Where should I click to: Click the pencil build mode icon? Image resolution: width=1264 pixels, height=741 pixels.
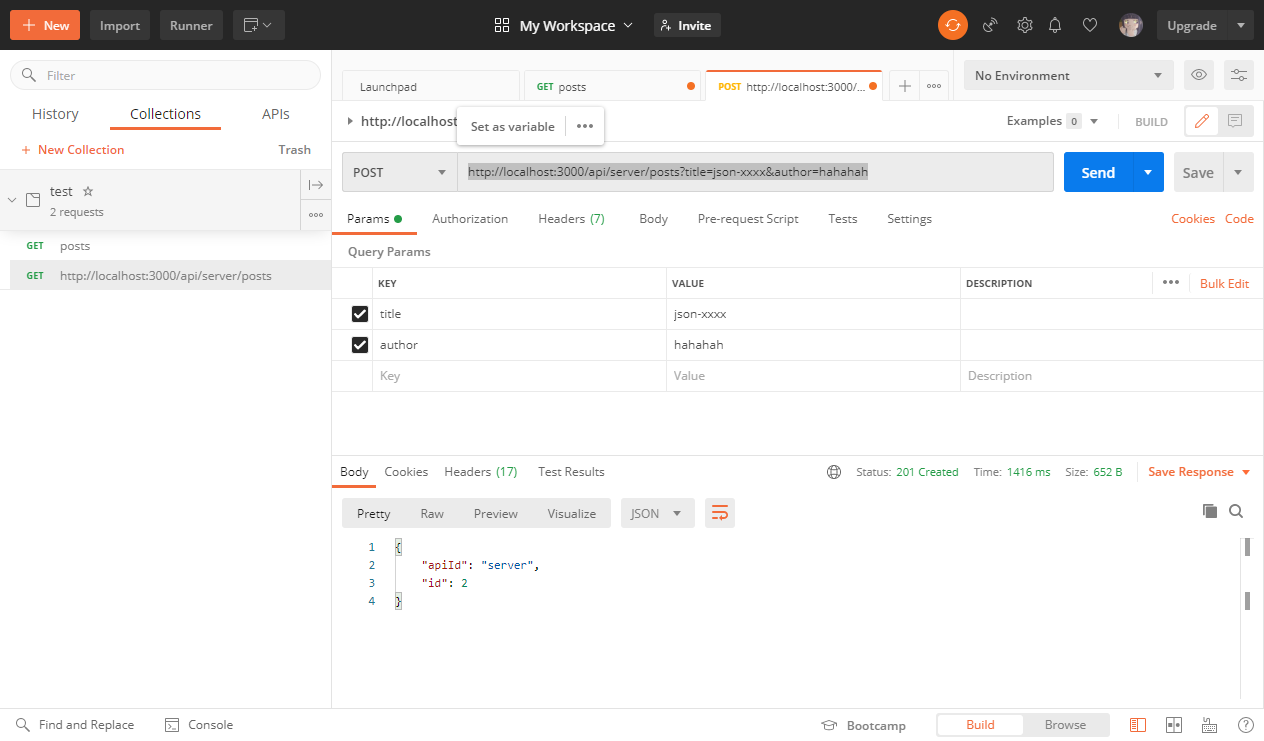pos(1202,121)
